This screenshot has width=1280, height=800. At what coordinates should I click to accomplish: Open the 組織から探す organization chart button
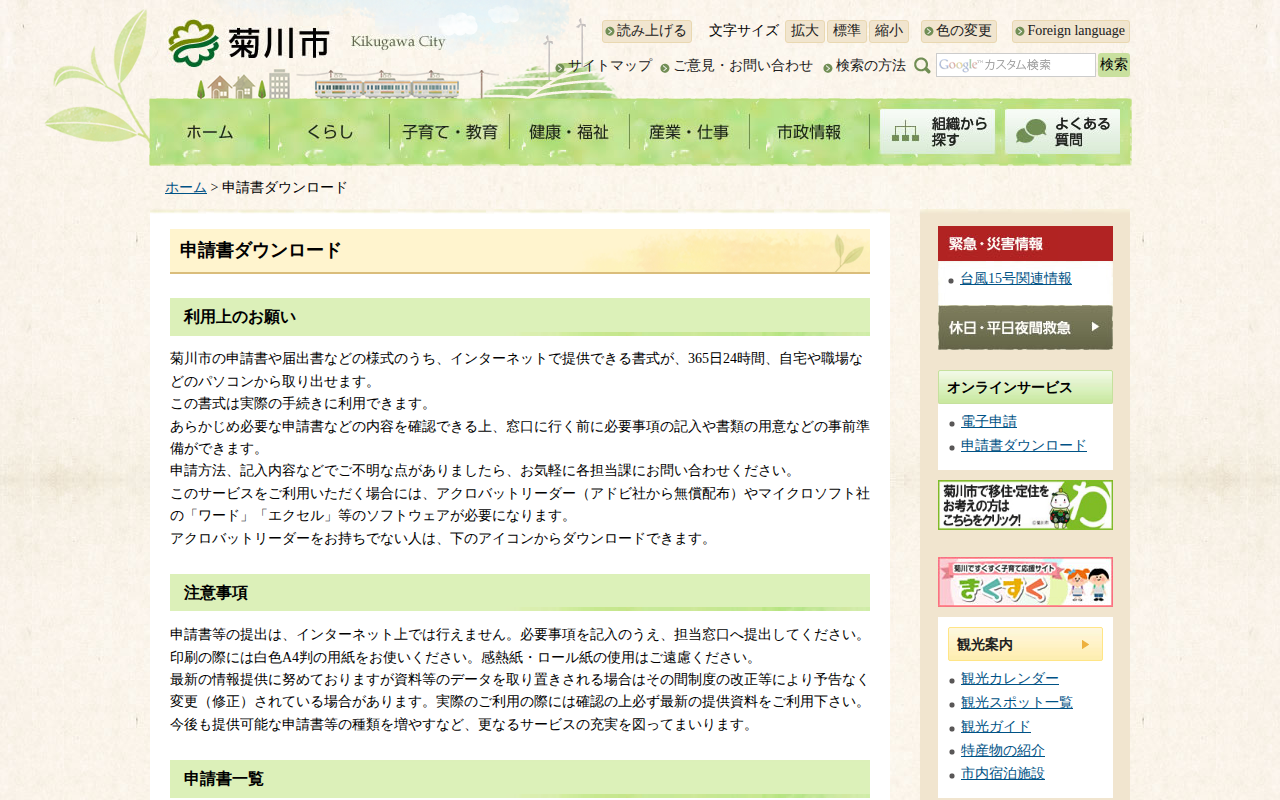coord(937,132)
